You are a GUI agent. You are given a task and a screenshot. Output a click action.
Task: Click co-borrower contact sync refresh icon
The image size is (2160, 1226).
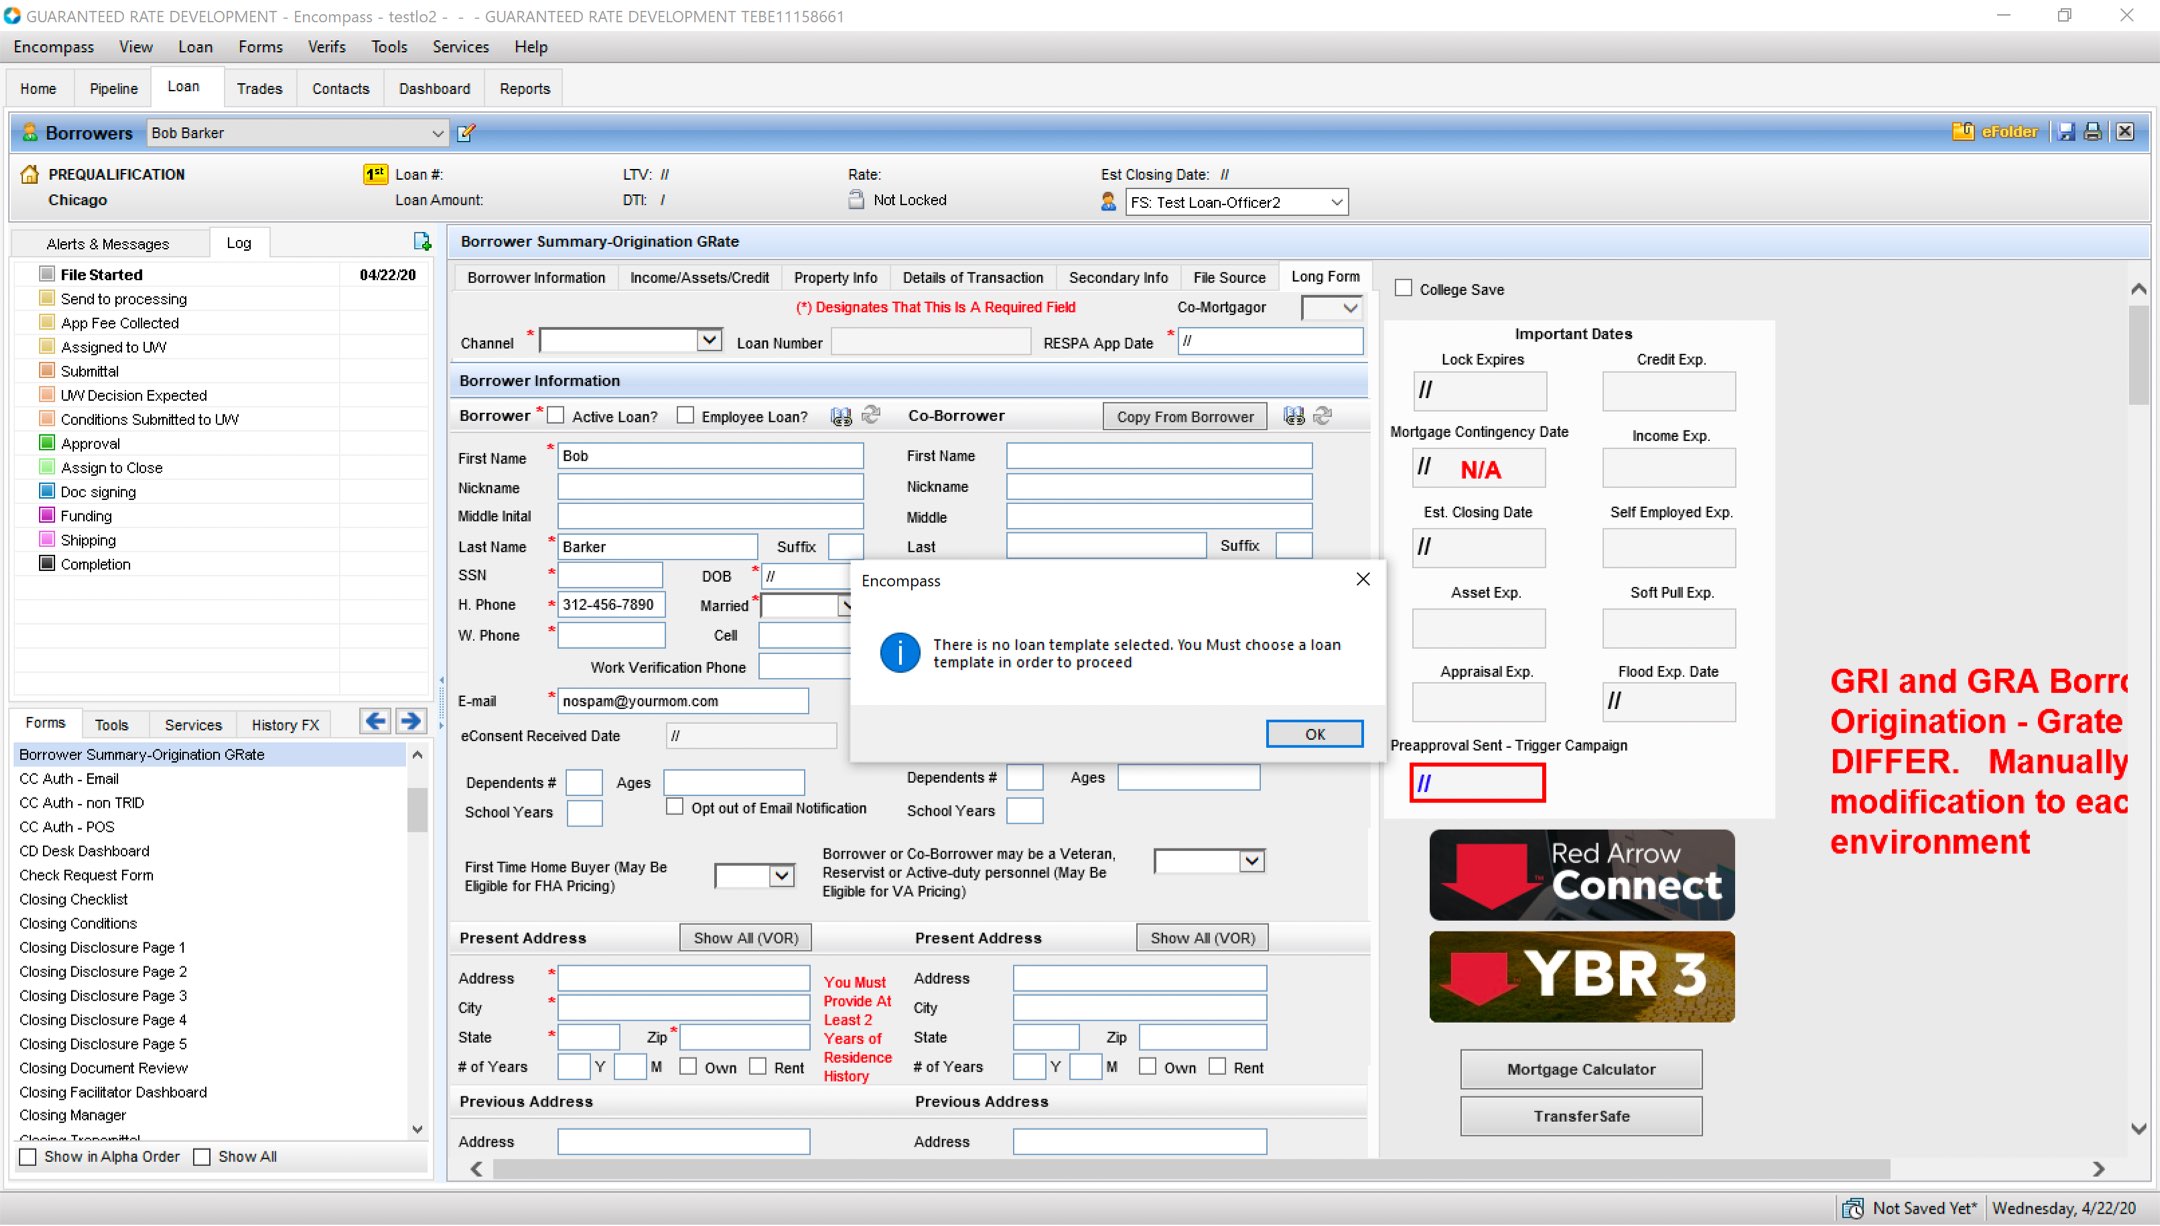[x=1322, y=416]
